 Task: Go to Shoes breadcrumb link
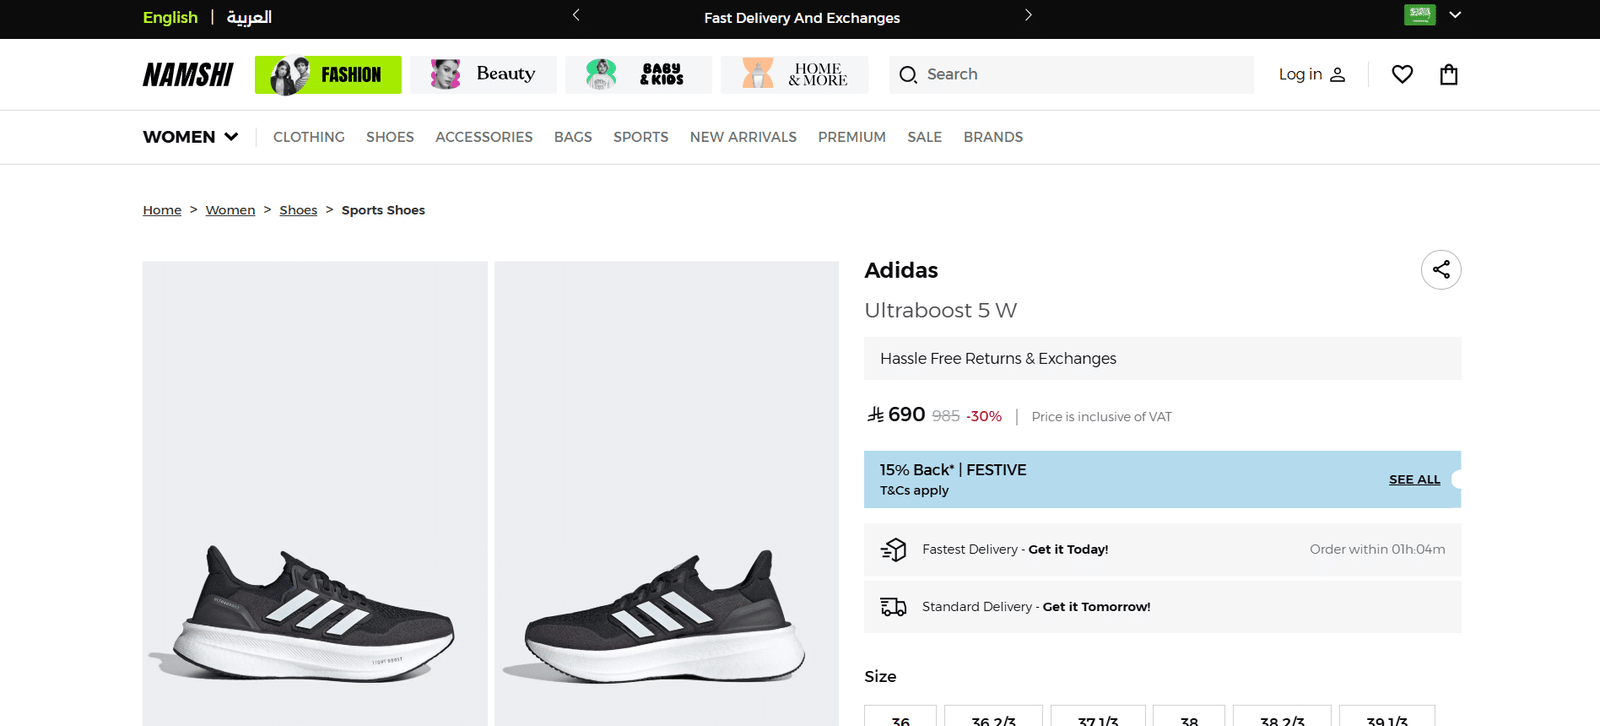[x=298, y=210]
